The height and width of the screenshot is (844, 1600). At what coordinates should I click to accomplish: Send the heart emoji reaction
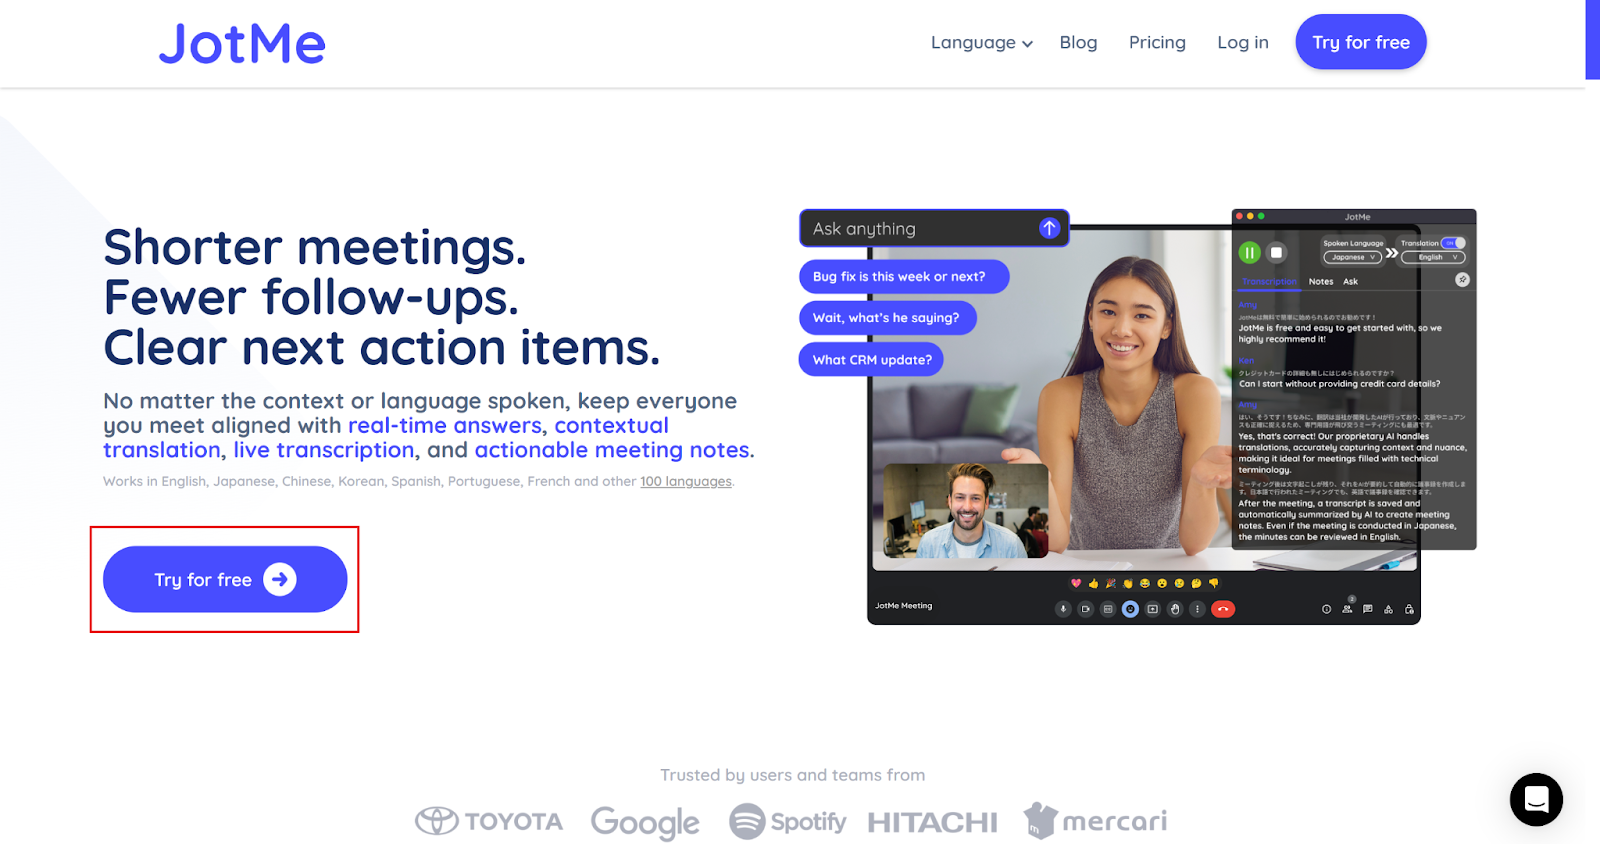1076,583
